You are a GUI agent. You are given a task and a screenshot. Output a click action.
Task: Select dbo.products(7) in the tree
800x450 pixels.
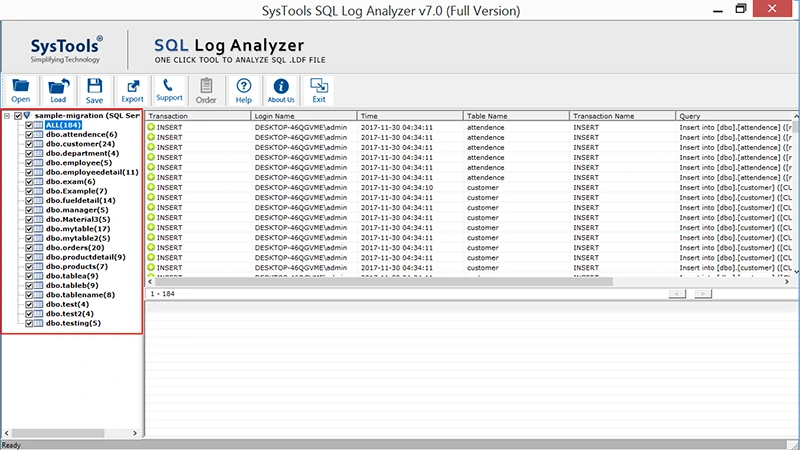point(77,267)
